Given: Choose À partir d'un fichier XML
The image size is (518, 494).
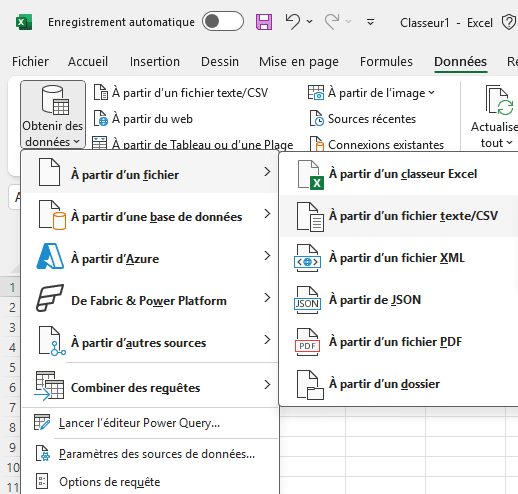Looking at the screenshot, I should point(399,258).
